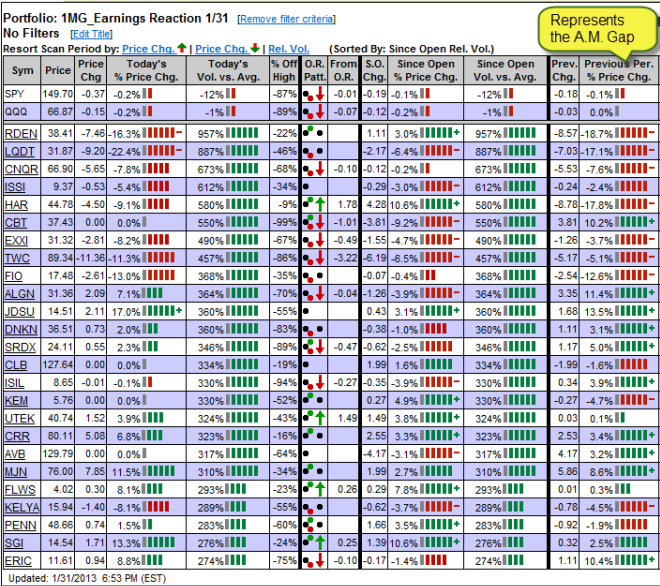Click the O.R. pattern icon in SPY row
This screenshot has width=660, height=586.
point(313,94)
